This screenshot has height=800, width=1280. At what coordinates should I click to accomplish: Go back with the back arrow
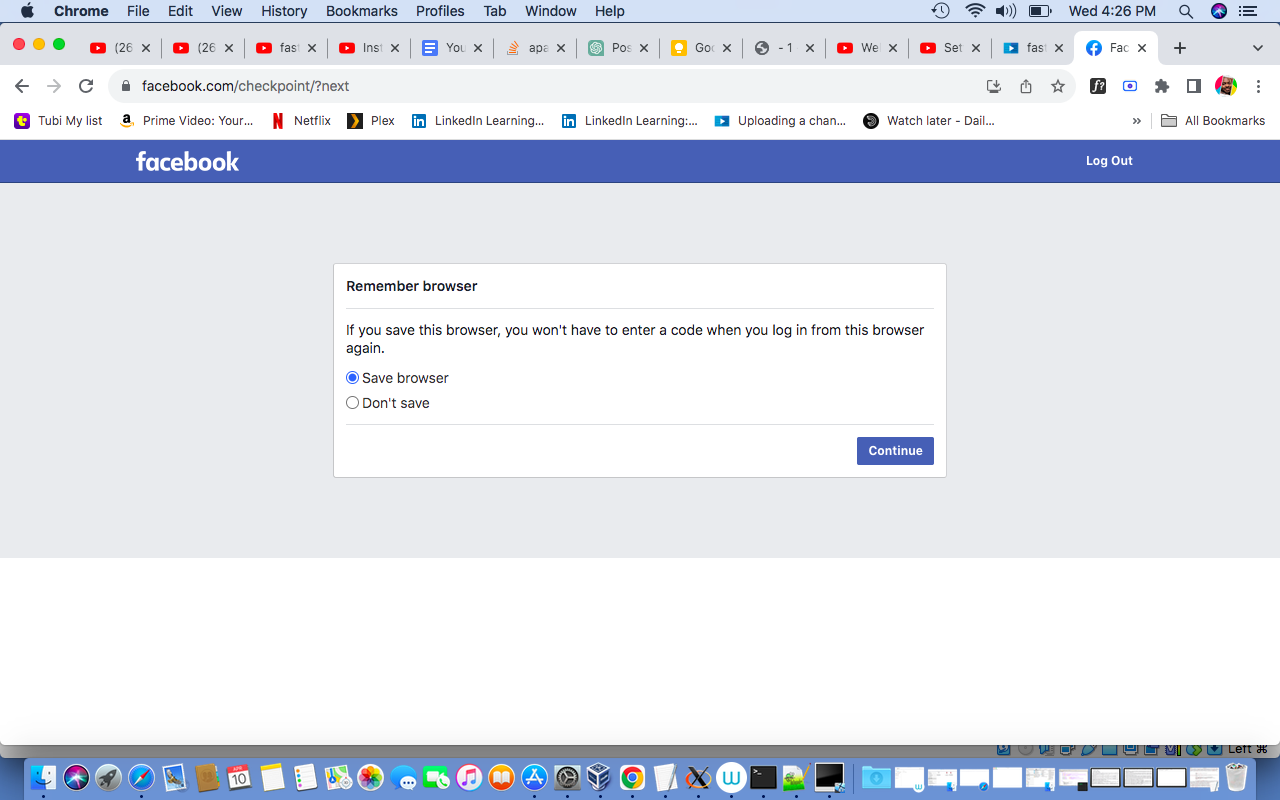click(x=22, y=86)
